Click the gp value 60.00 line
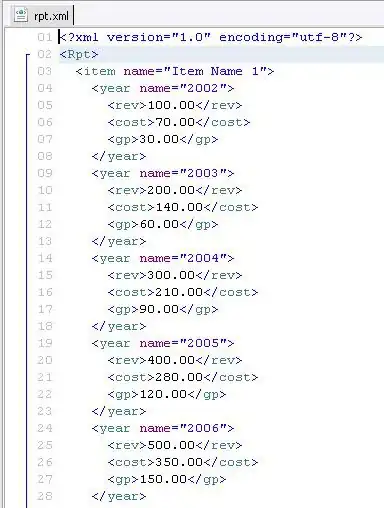Screen dimensions: 384x508 [x=163, y=224]
